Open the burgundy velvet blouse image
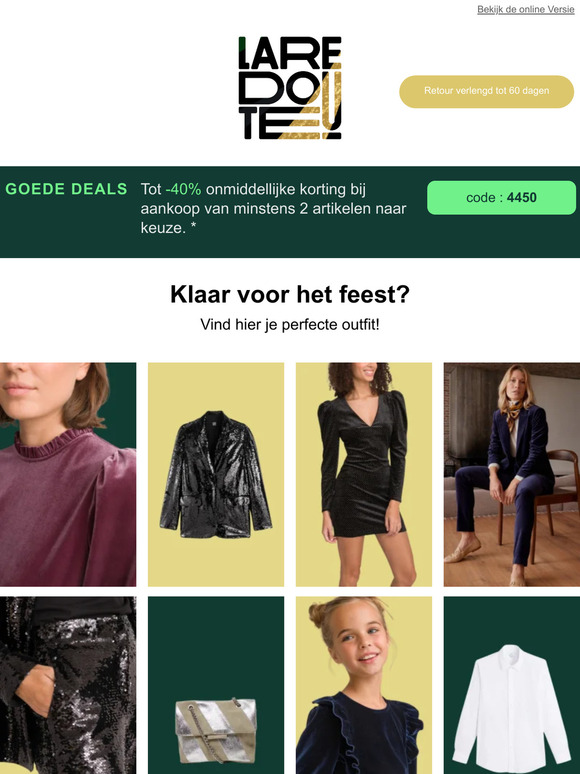This screenshot has height=774, width=580. (68, 474)
